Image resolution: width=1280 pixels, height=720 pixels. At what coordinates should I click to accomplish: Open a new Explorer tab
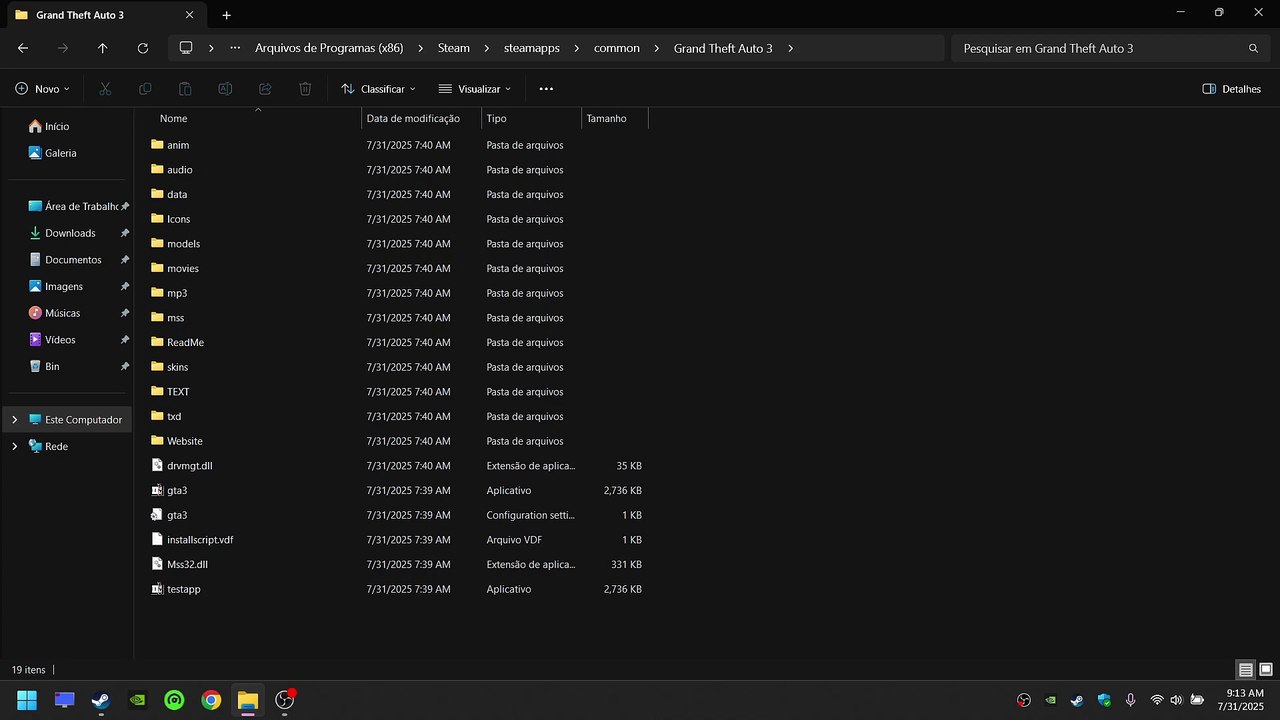(x=227, y=15)
